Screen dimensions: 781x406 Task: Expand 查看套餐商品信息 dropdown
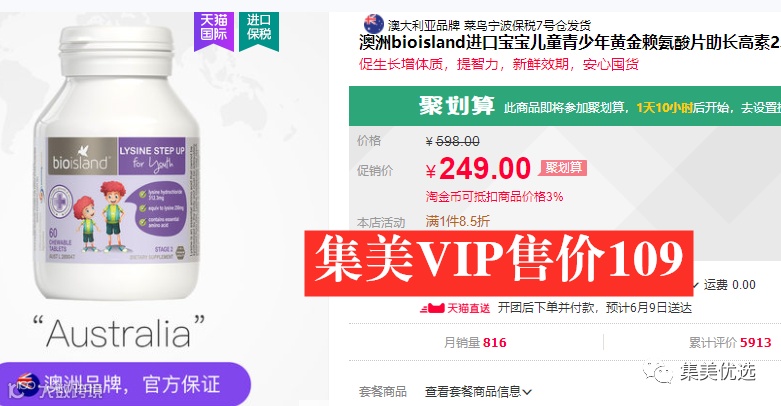pyautogui.click(x=478, y=392)
